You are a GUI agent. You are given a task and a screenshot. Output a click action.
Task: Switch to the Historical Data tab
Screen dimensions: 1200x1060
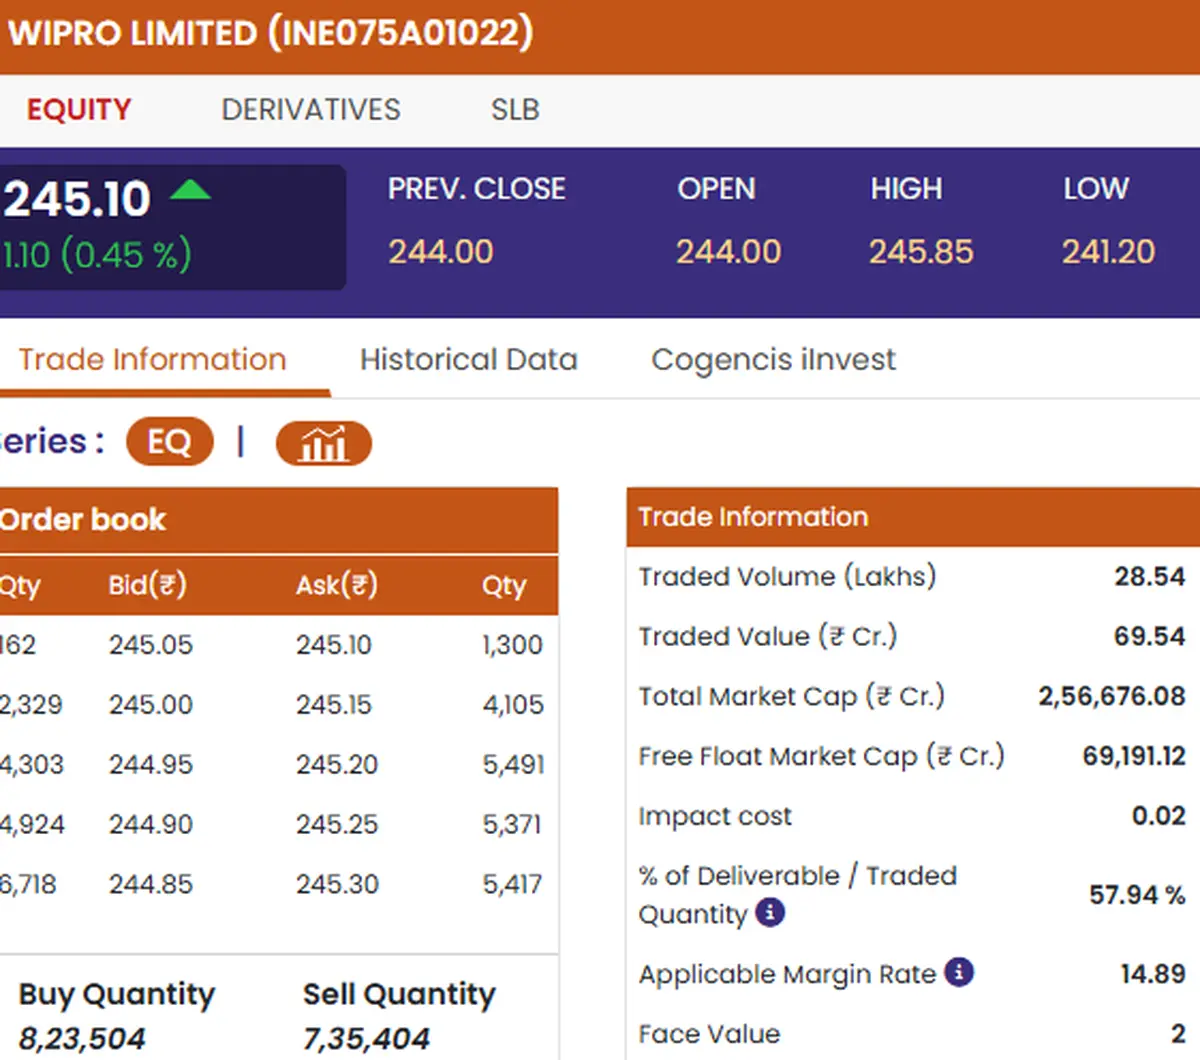point(469,359)
